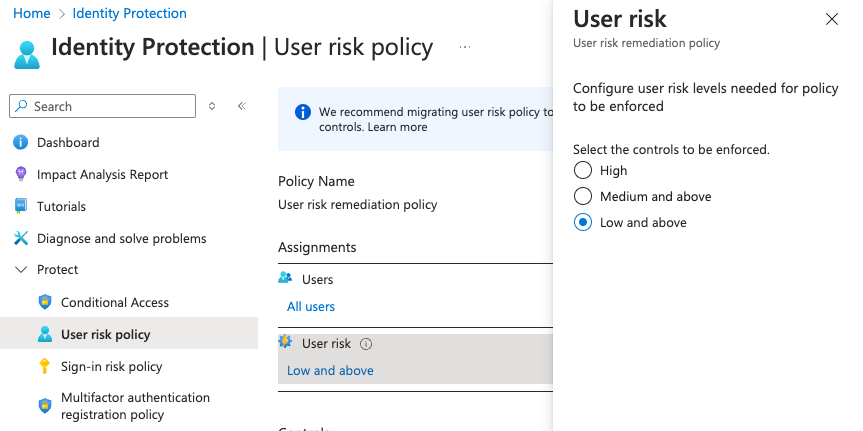Select the Medium and above radio button
This screenshot has height=431, width=863.
pyautogui.click(x=583, y=197)
